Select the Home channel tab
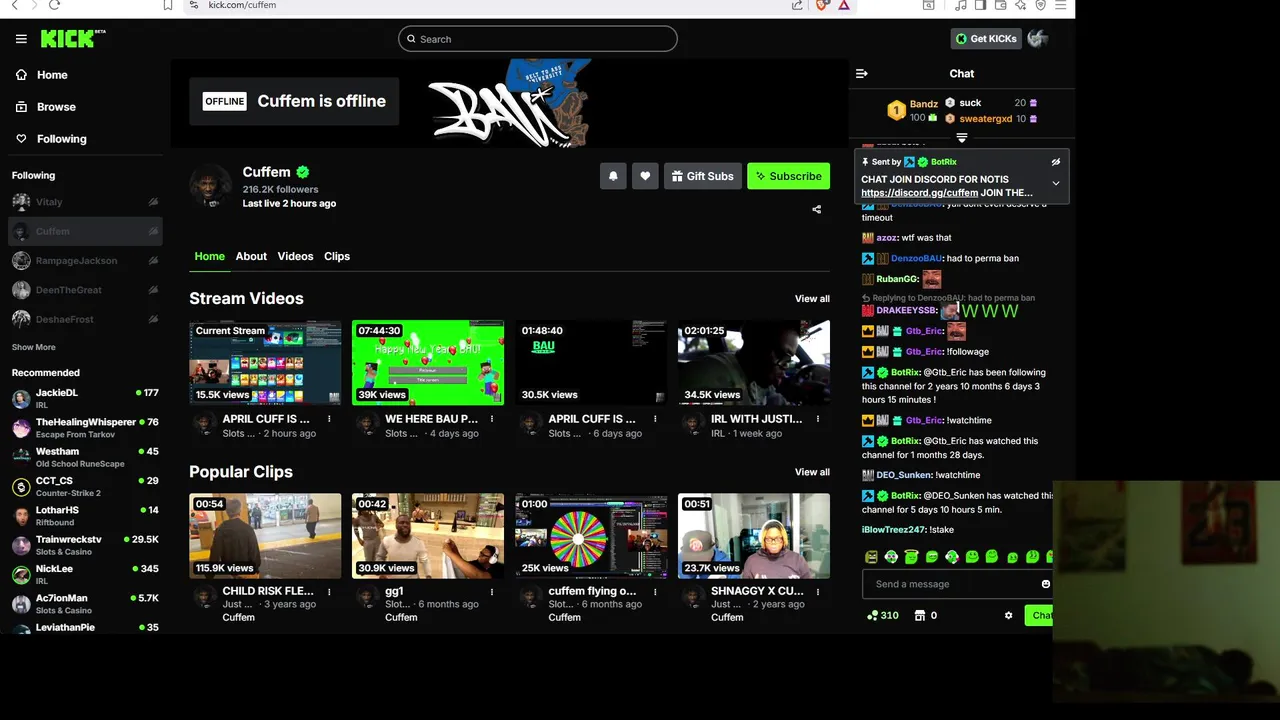This screenshot has height=720, width=1280. coord(209,256)
